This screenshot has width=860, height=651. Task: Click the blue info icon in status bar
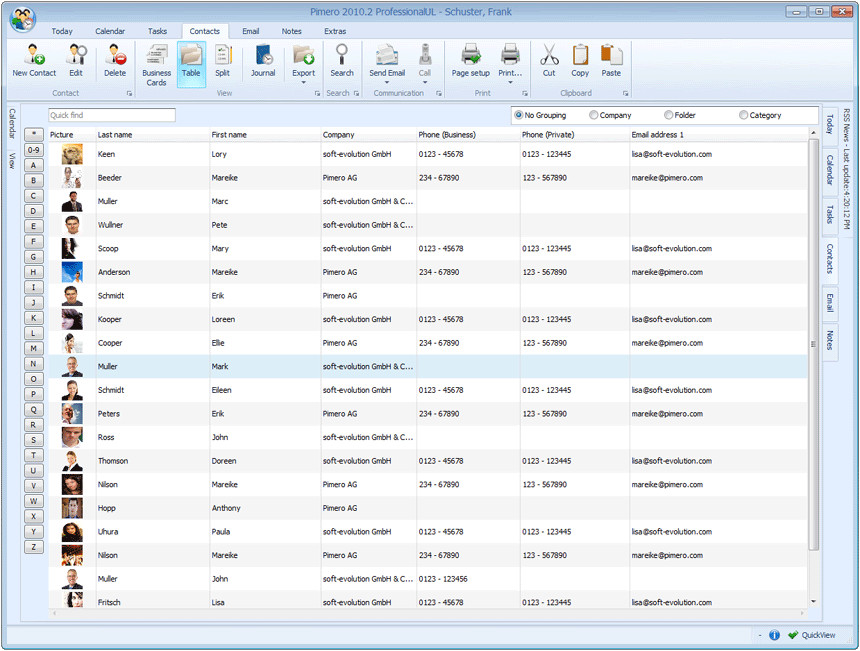tap(774, 635)
